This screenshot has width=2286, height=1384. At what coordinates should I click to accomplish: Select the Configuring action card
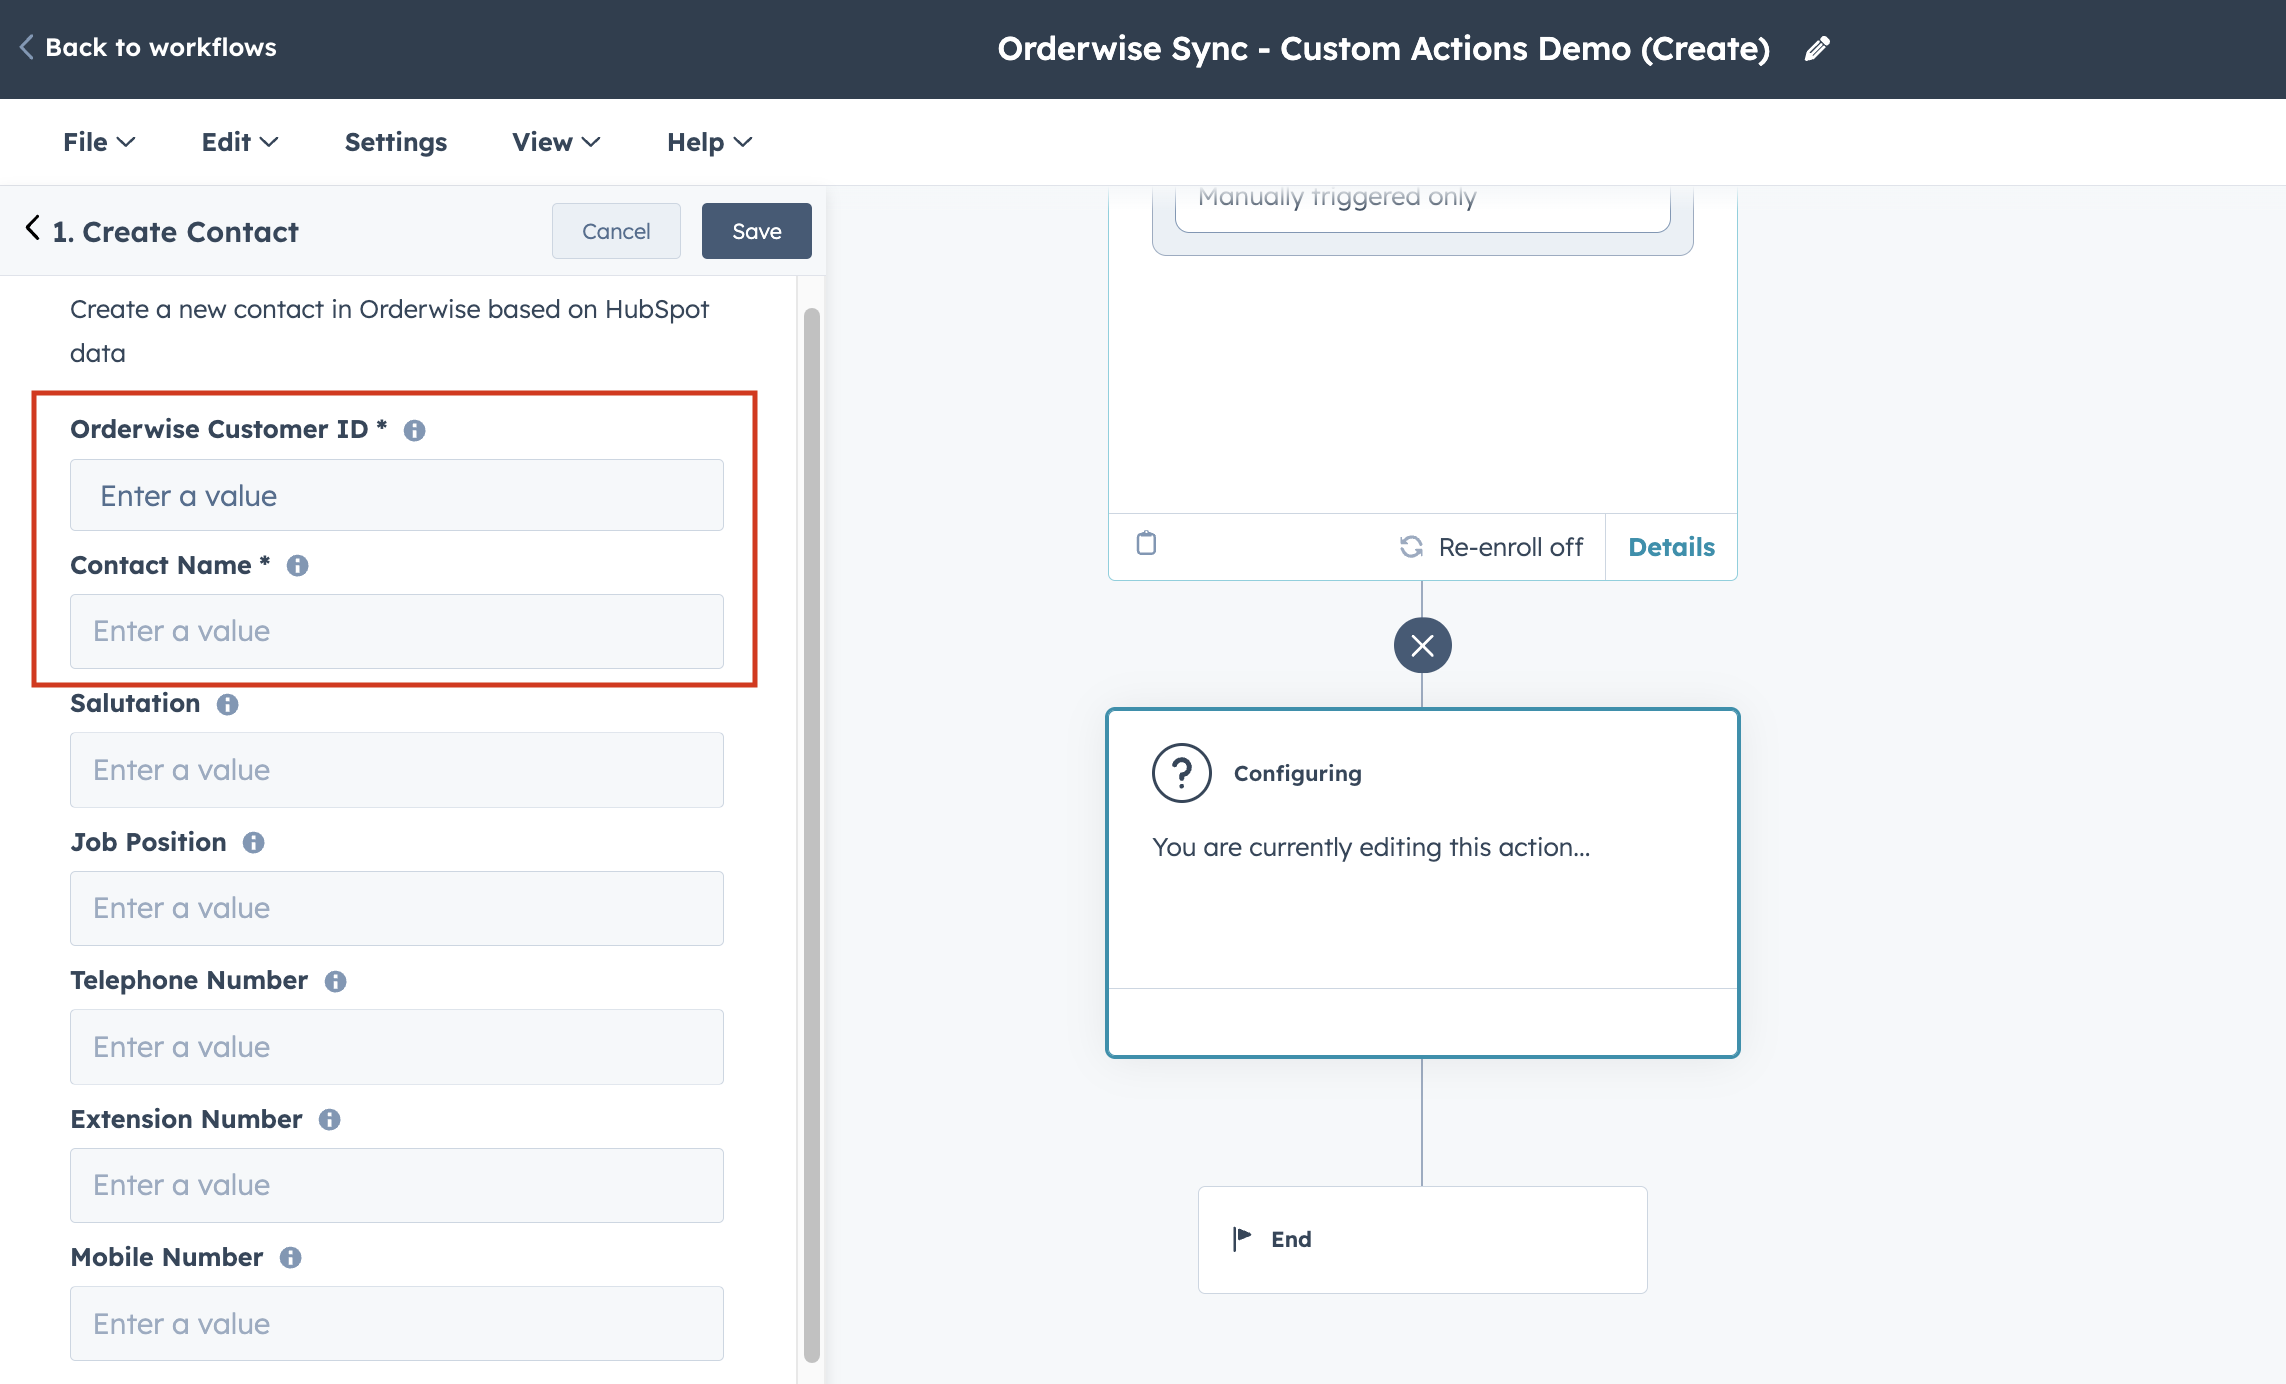[1422, 883]
